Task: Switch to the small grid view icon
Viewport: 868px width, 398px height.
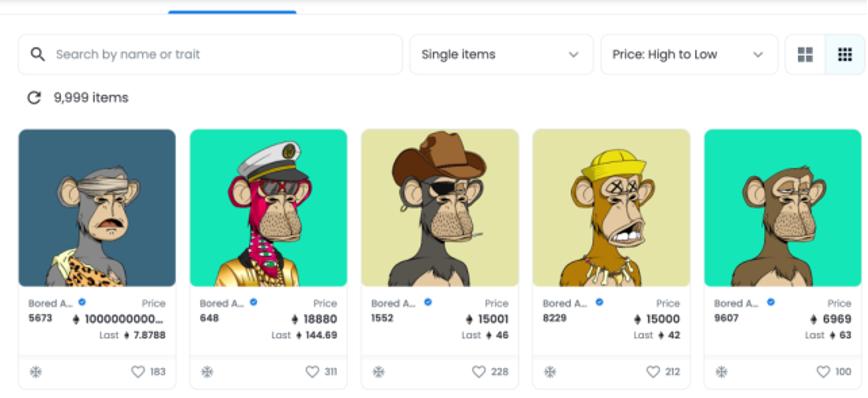Action: coord(845,54)
